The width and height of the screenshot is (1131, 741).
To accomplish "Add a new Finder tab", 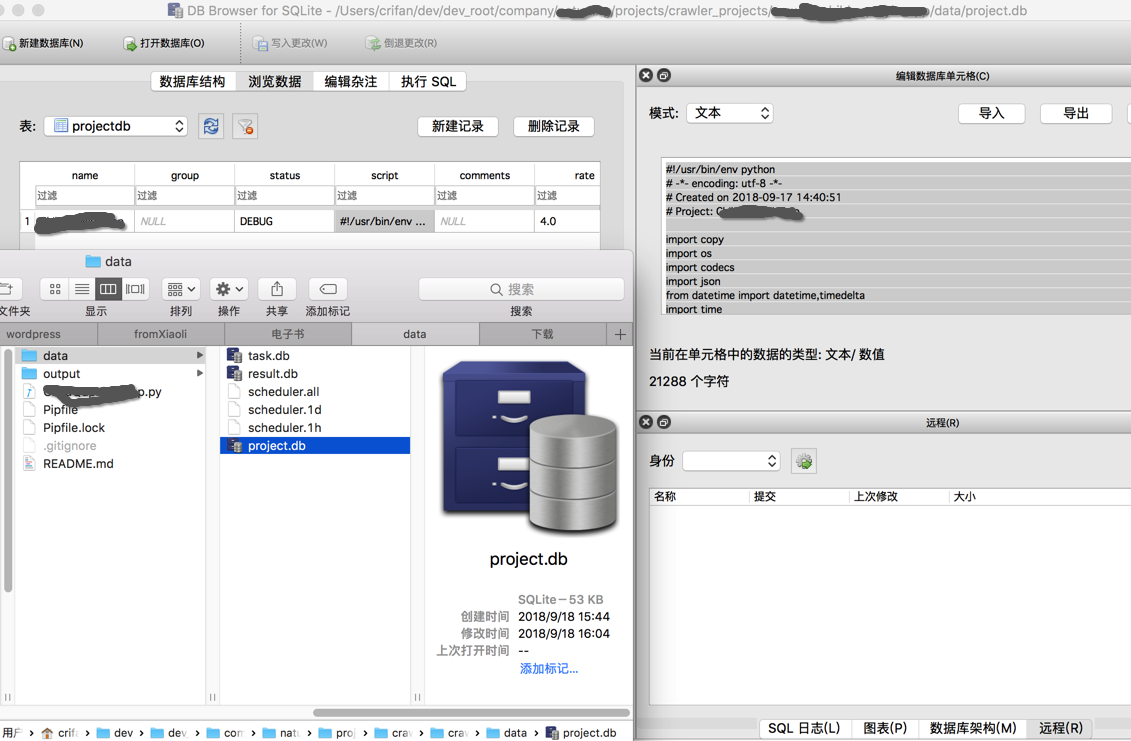I will 620,334.
